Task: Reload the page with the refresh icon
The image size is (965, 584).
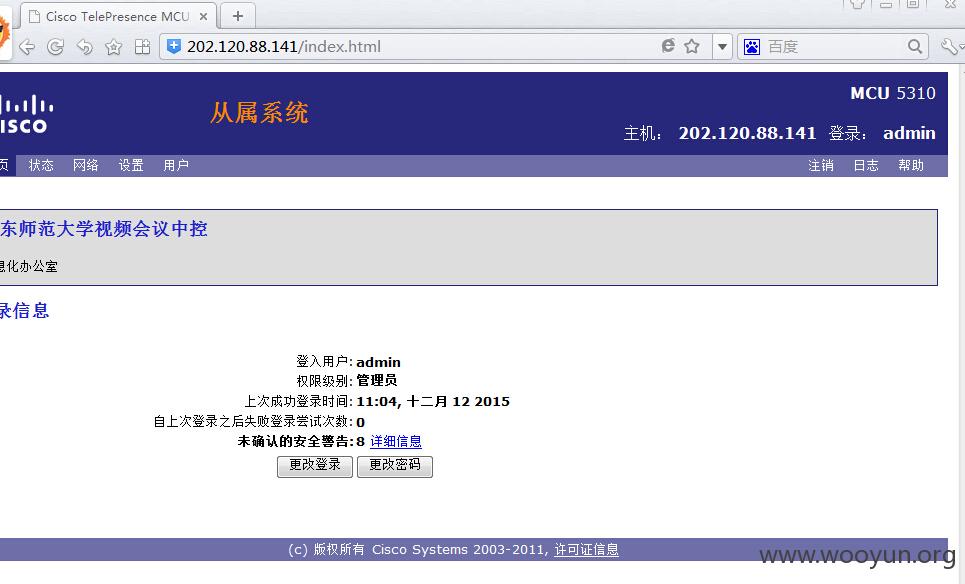Action: tap(55, 47)
